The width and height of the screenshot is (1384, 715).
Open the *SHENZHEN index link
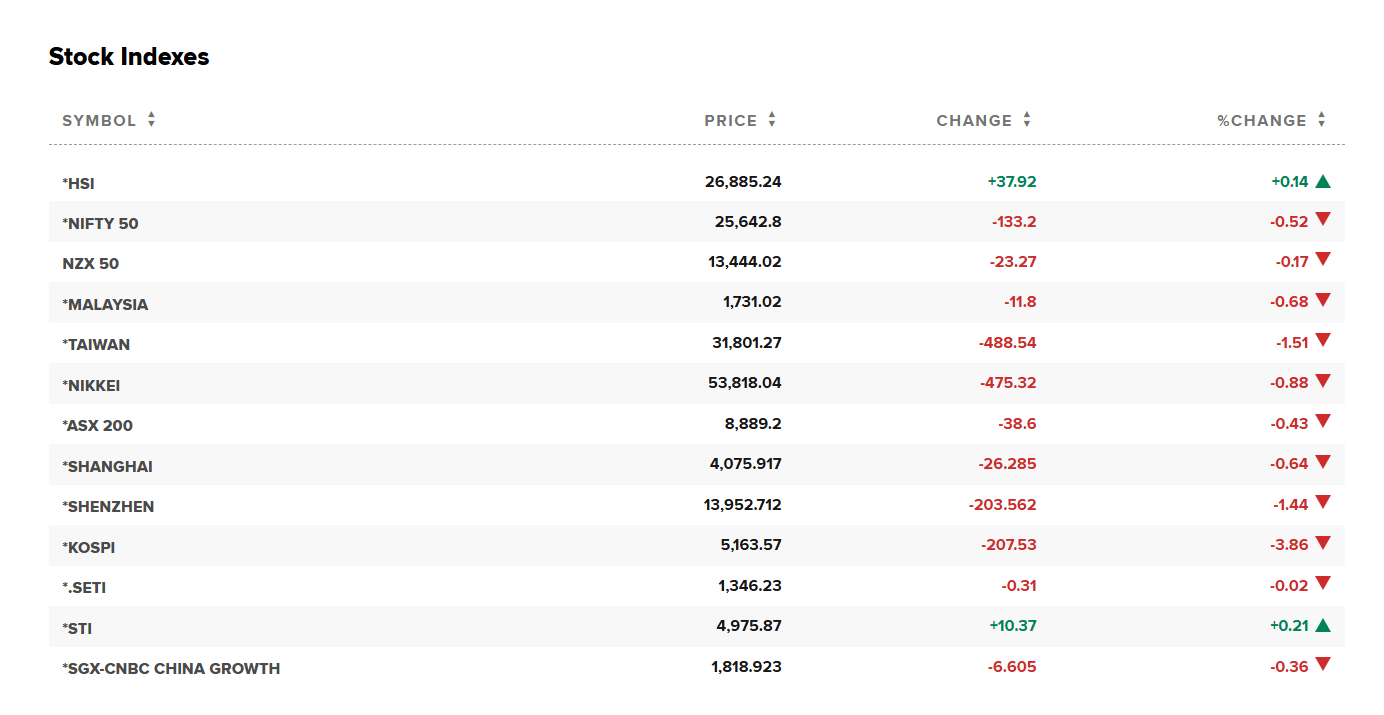108,507
